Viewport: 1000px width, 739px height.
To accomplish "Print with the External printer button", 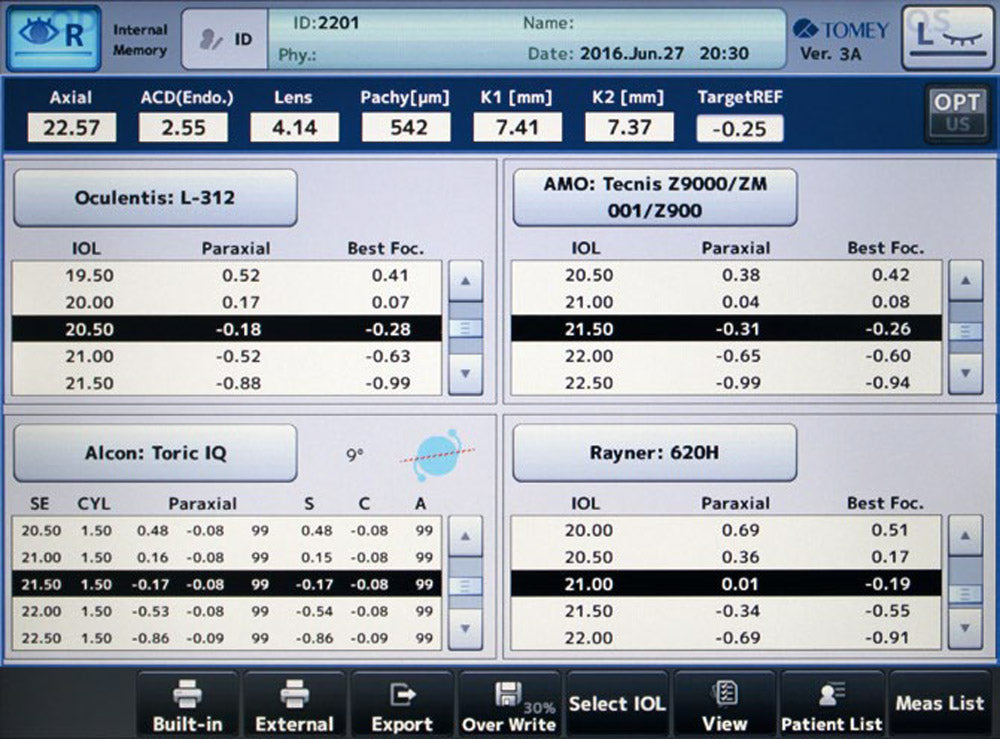I will coord(295,705).
